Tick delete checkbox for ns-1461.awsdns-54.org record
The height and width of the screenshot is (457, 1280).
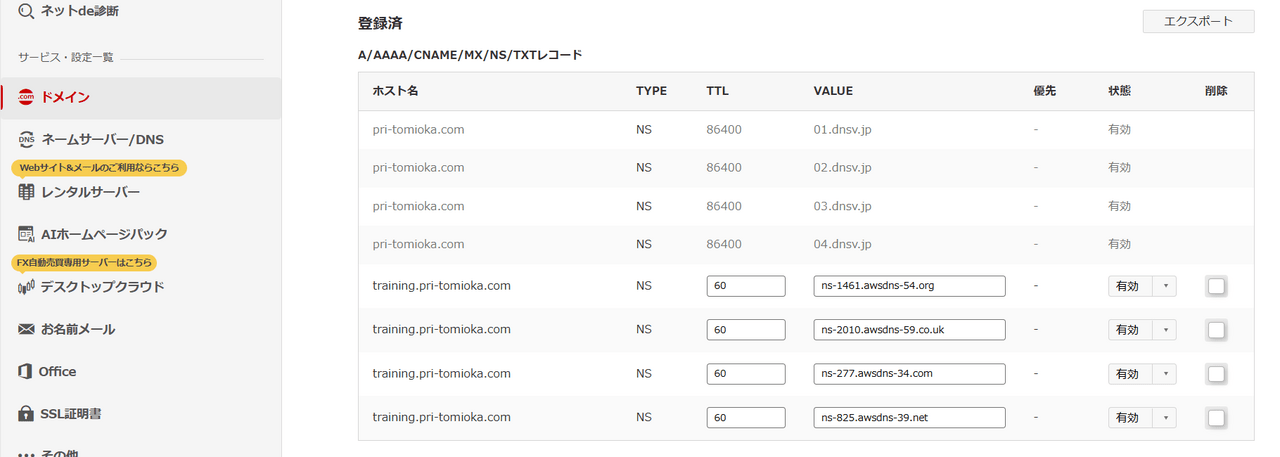tap(1216, 286)
